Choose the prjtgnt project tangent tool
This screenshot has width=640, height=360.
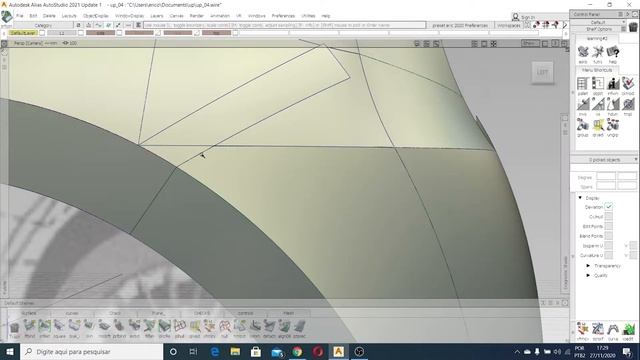[x=119, y=328]
